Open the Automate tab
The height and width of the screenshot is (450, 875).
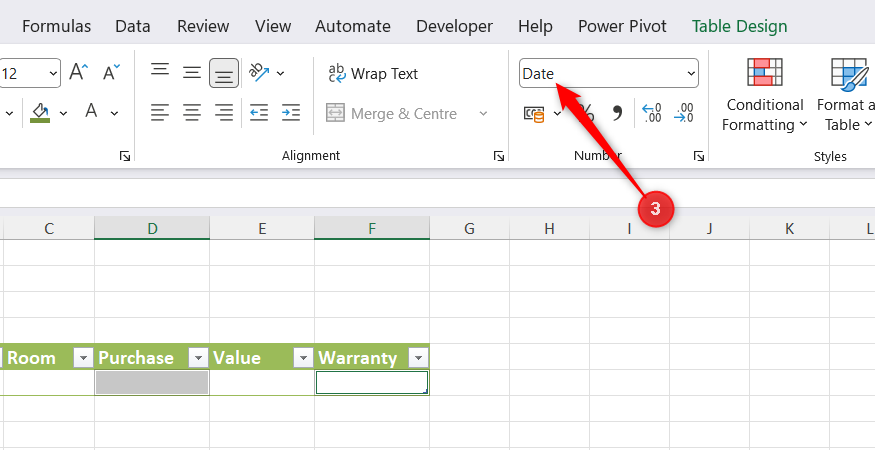coord(353,26)
